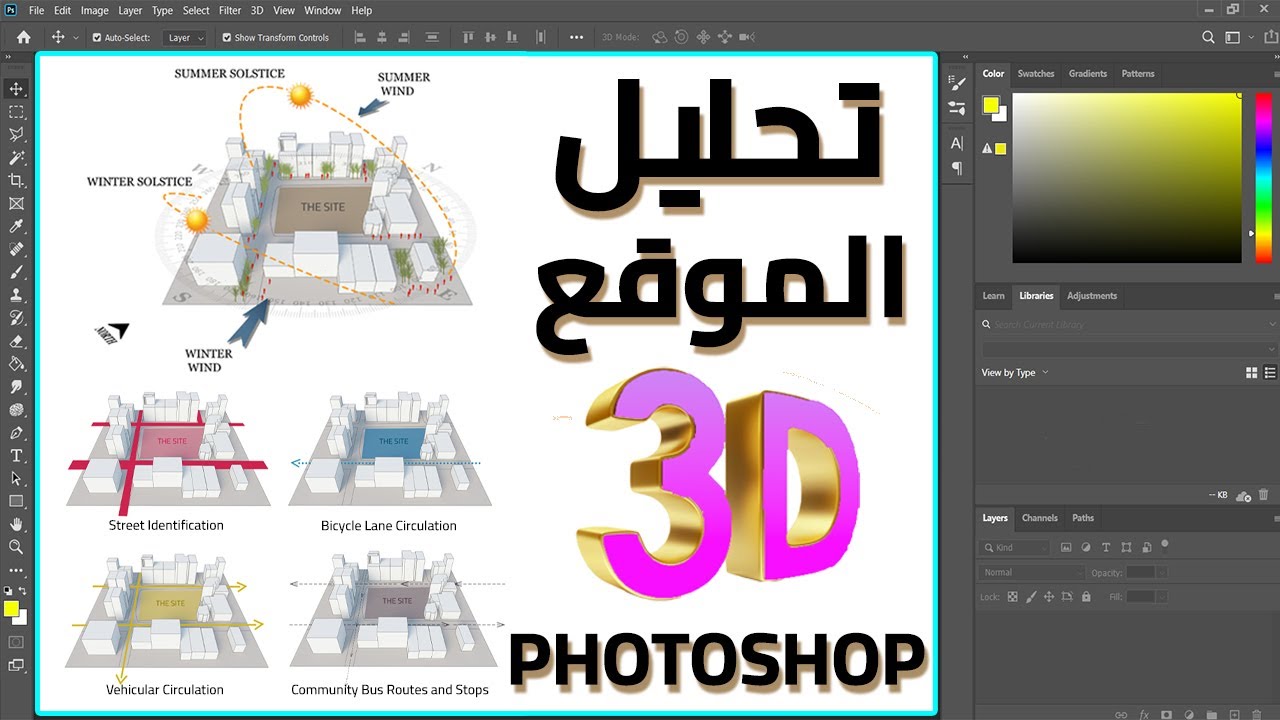Viewport: 1280px width, 720px height.
Task: Select the Rectangle shape tool
Action: point(16,501)
